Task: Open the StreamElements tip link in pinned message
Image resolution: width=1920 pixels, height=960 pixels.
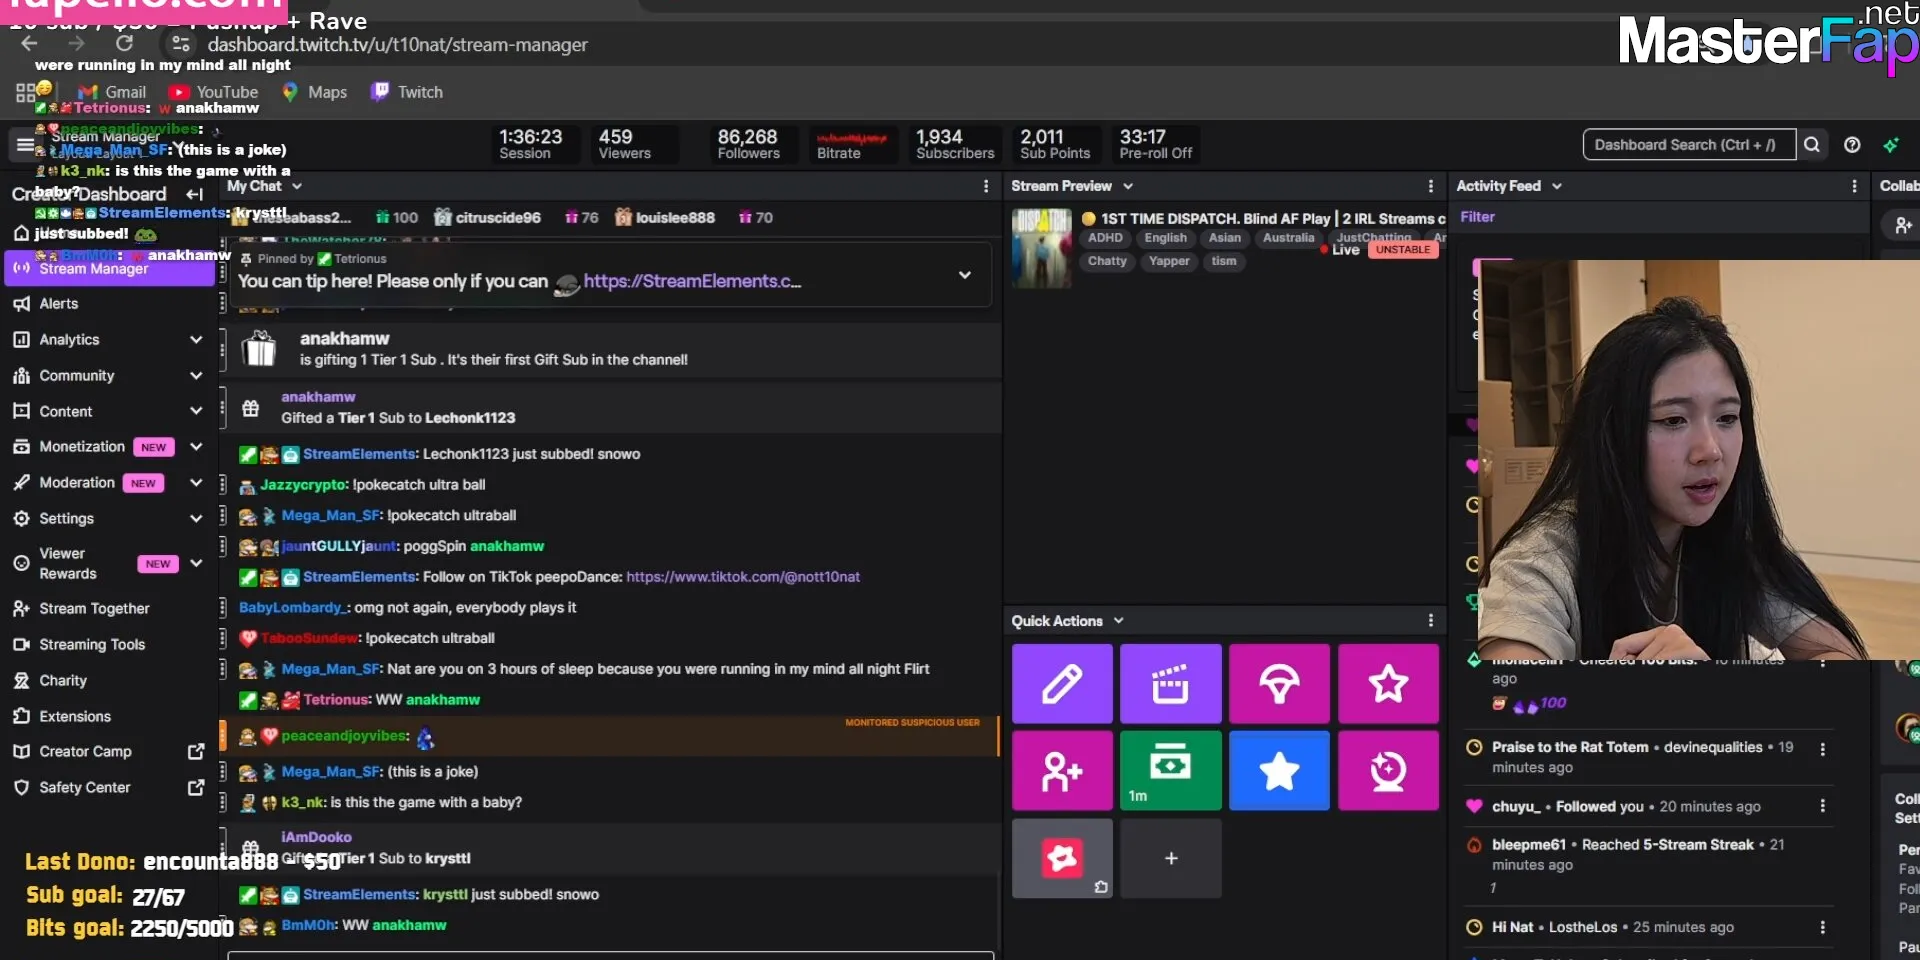Action: (x=692, y=282)
